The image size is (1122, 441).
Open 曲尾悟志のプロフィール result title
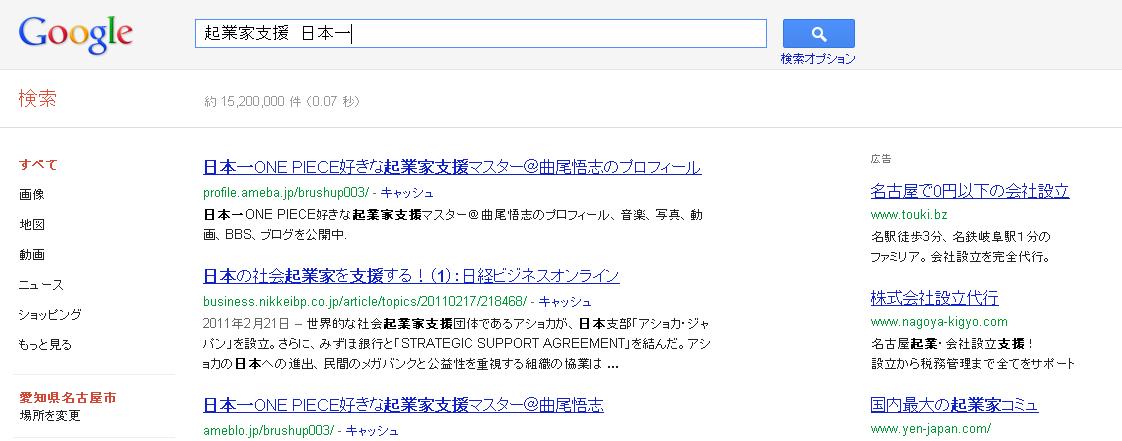coord(452,168)
